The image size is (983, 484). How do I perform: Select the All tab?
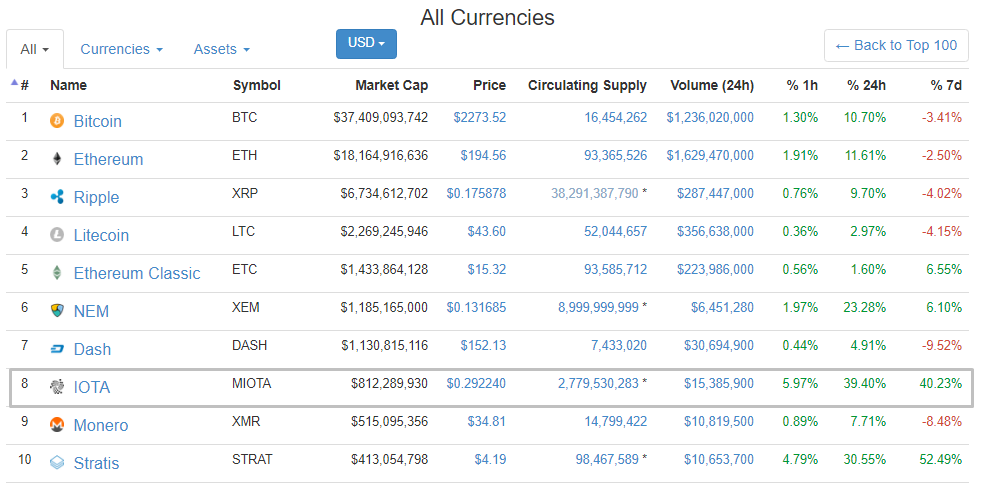point(34,49)
